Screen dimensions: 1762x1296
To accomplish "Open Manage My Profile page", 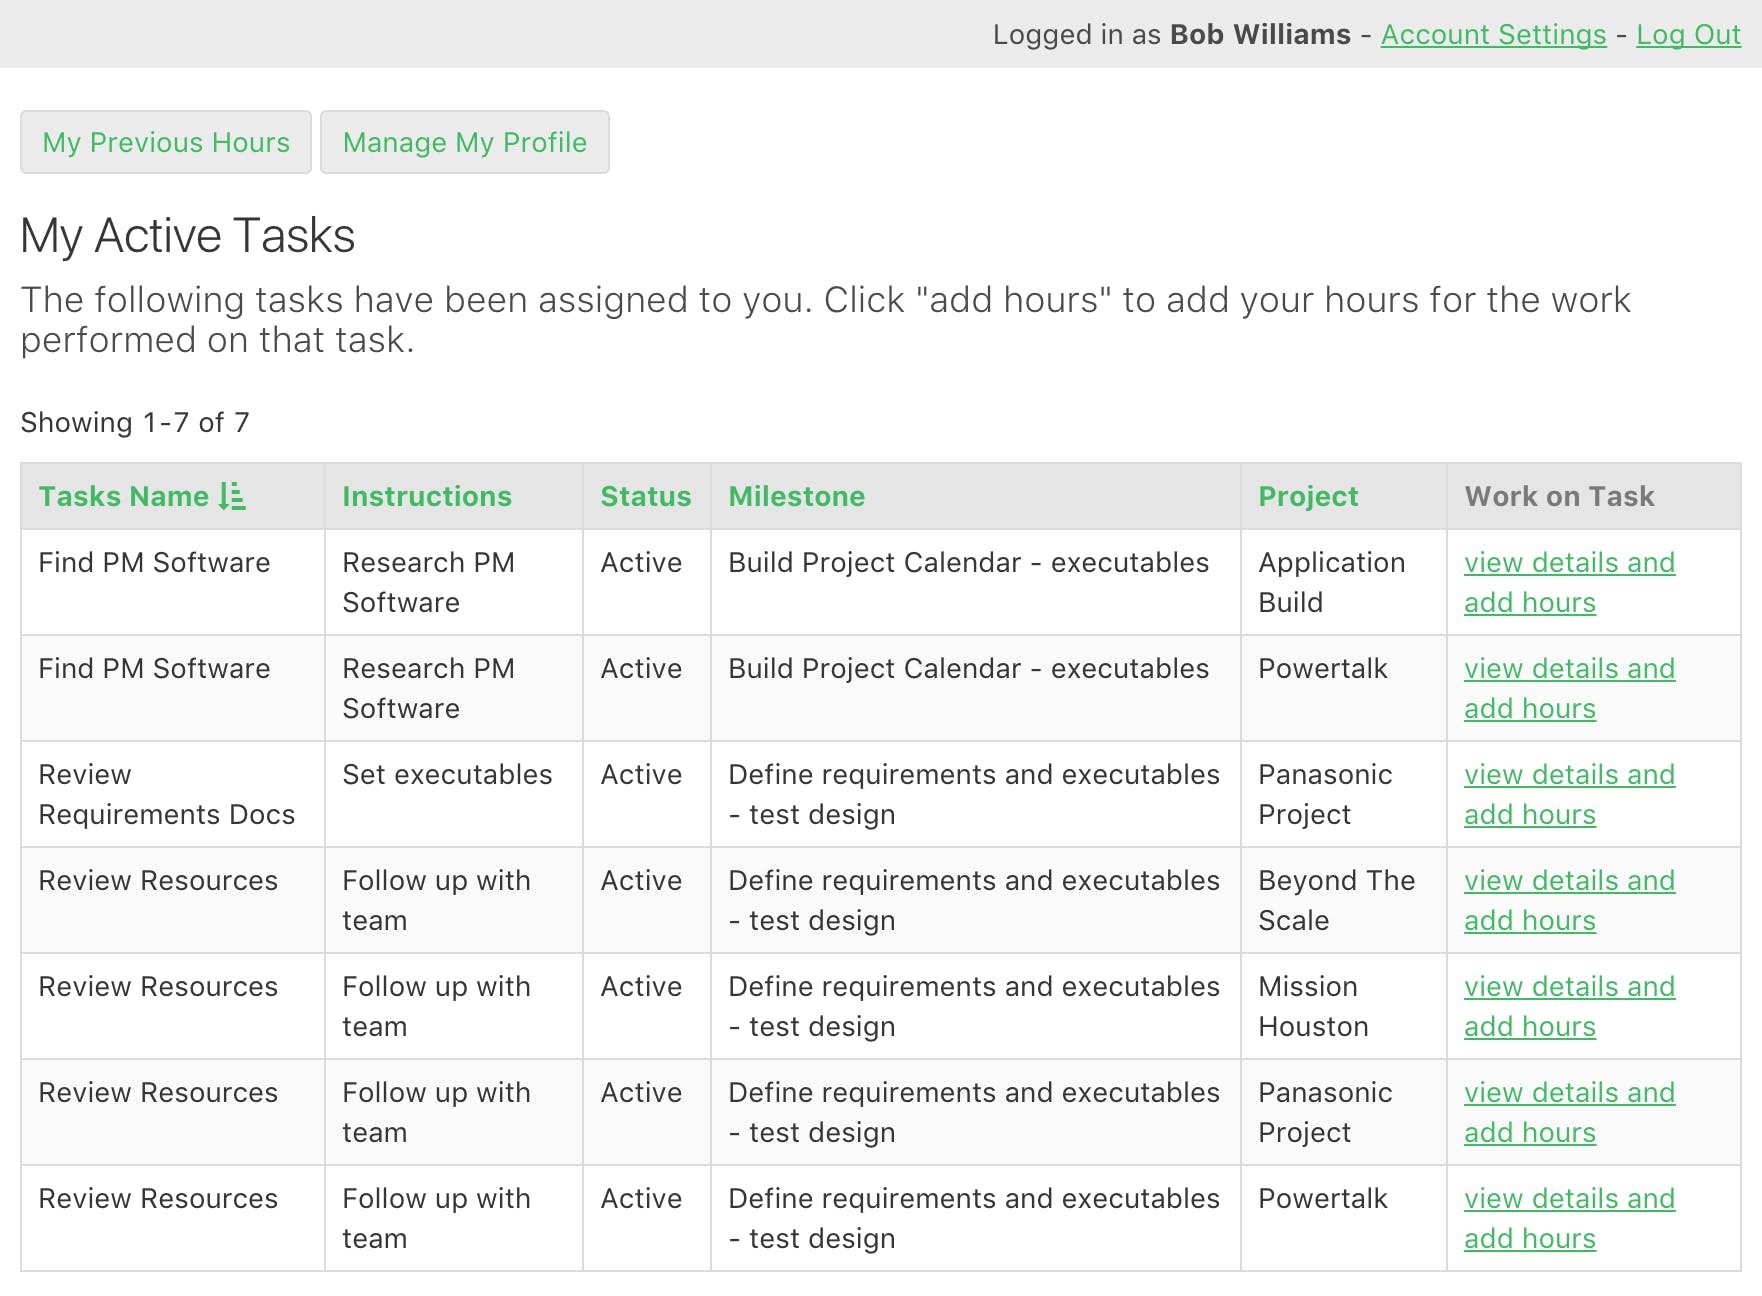I will coord(464,142).
